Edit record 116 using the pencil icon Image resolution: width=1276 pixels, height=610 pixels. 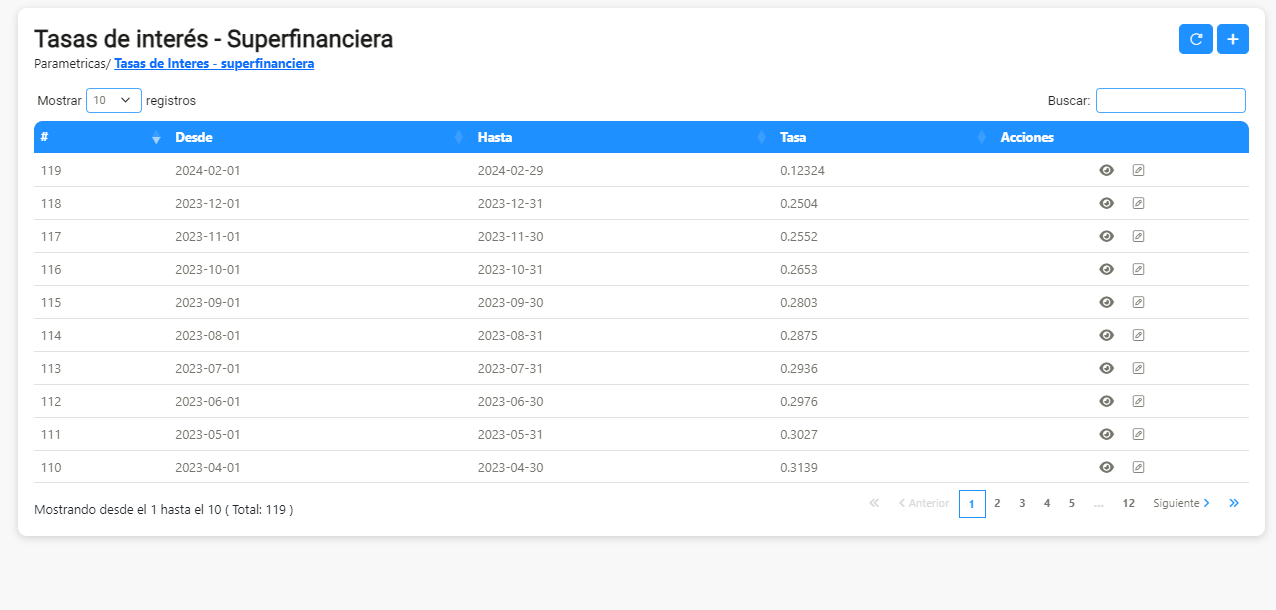click(x=1138, y=269)
